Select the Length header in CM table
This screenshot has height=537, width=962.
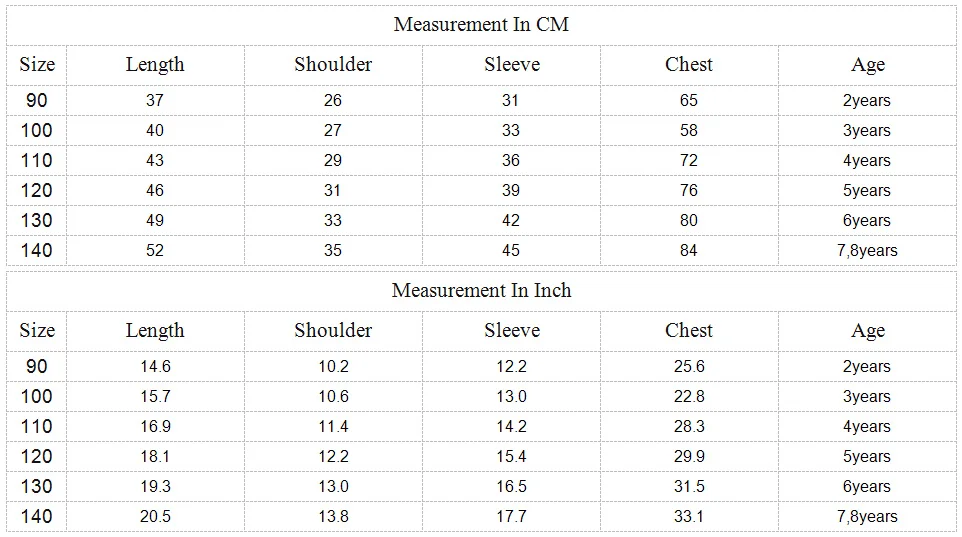coord(155,64)
